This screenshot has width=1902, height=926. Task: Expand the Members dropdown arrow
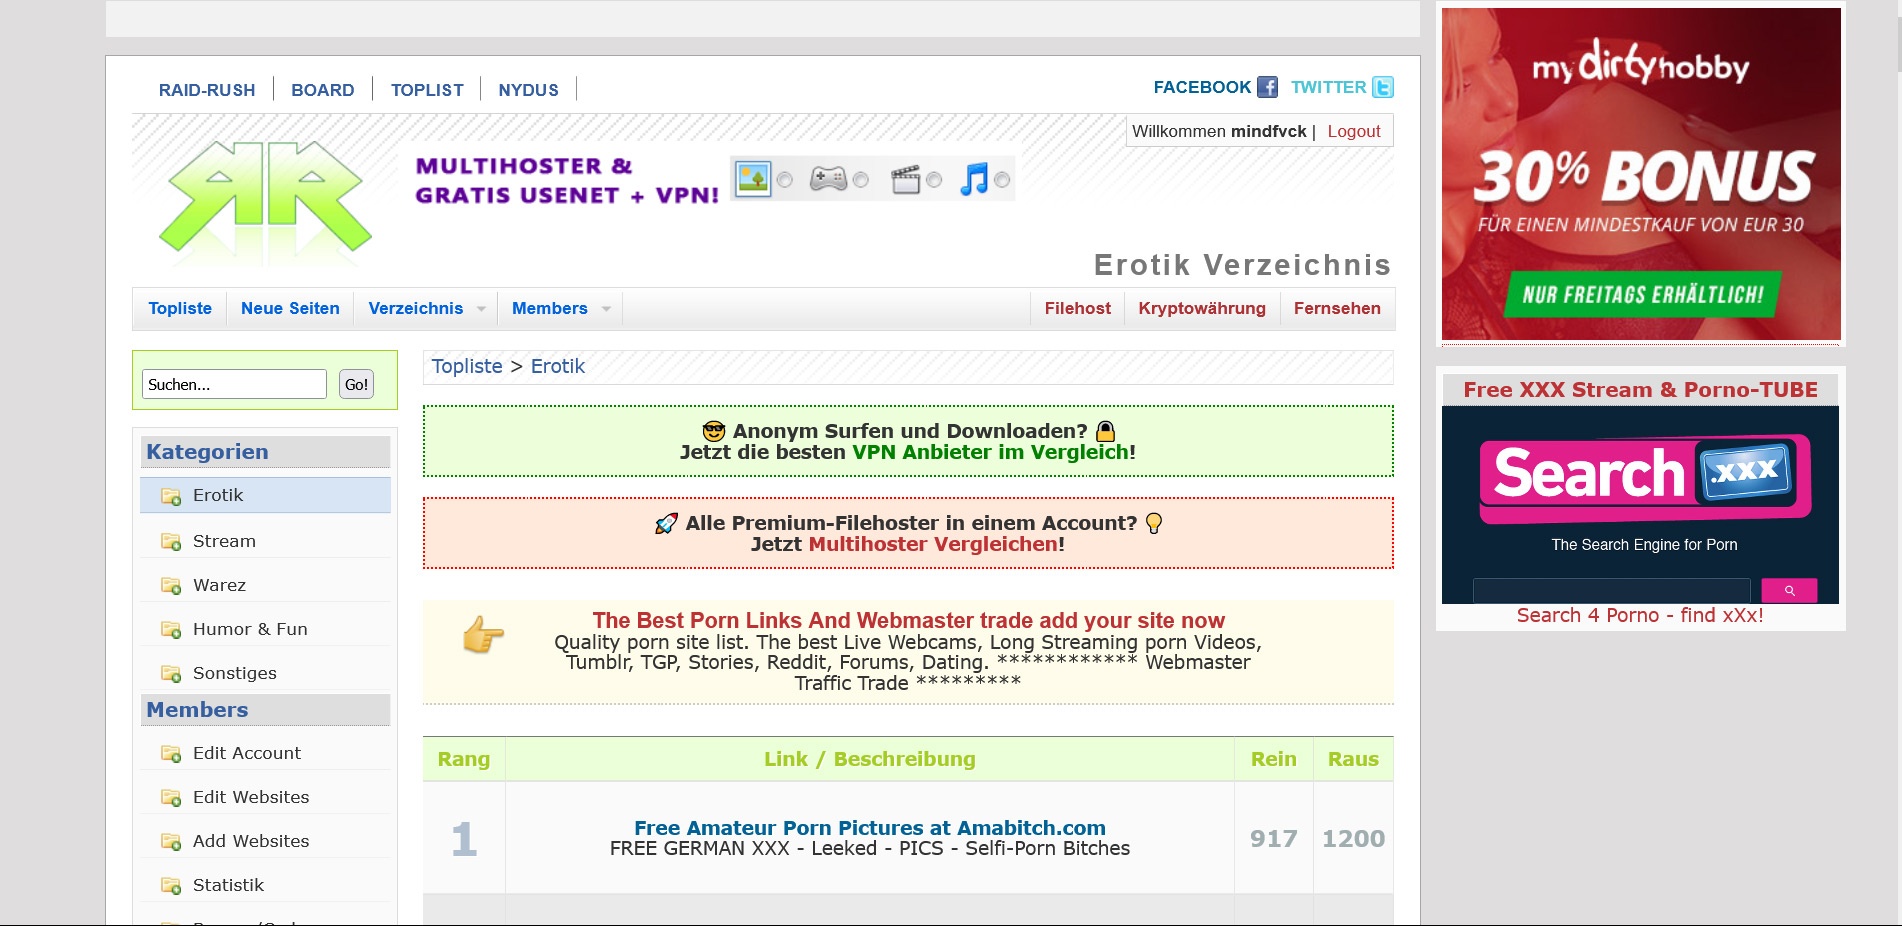click(606, 309)
